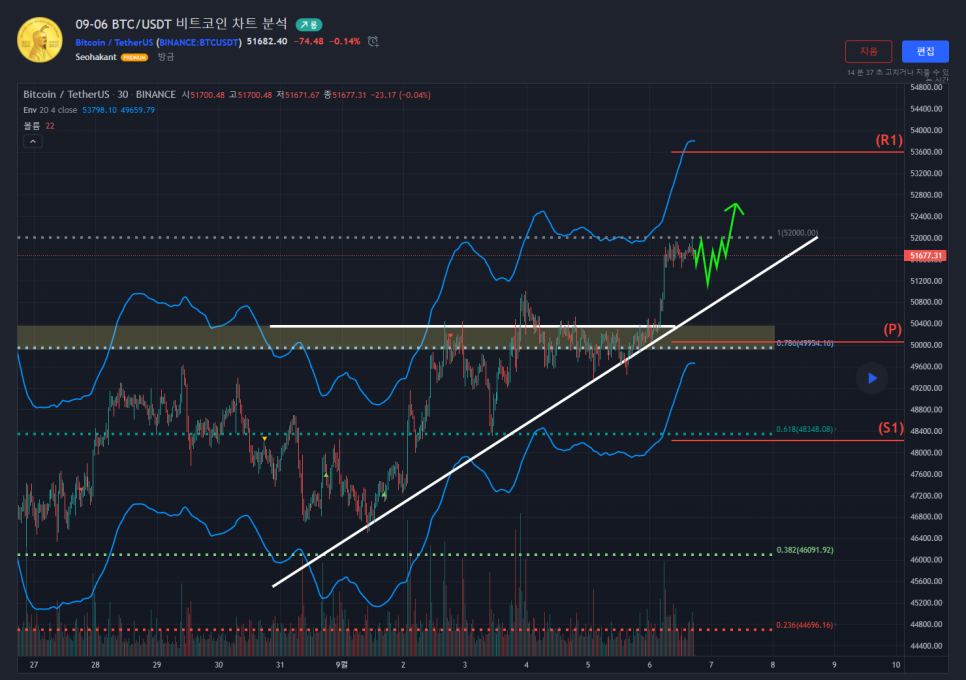Click the red 51677.31 current price label
The image size is (966, 680).
pos(924,256)
